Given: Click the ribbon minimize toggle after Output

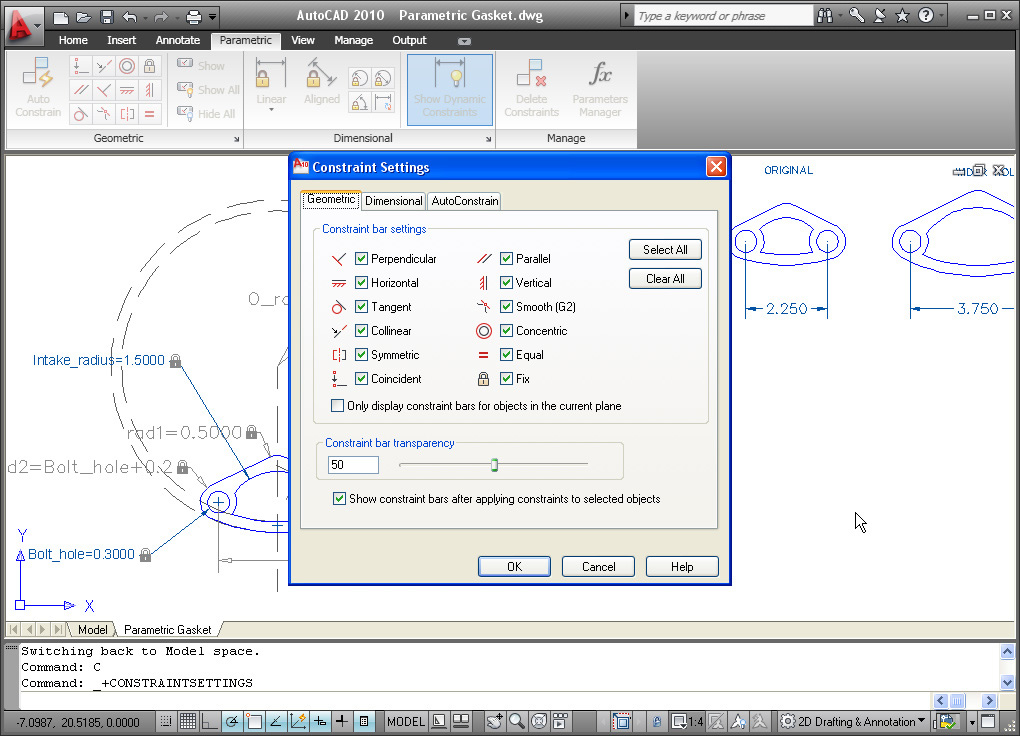Looking at the screenshot, I should tap(464, 41).
